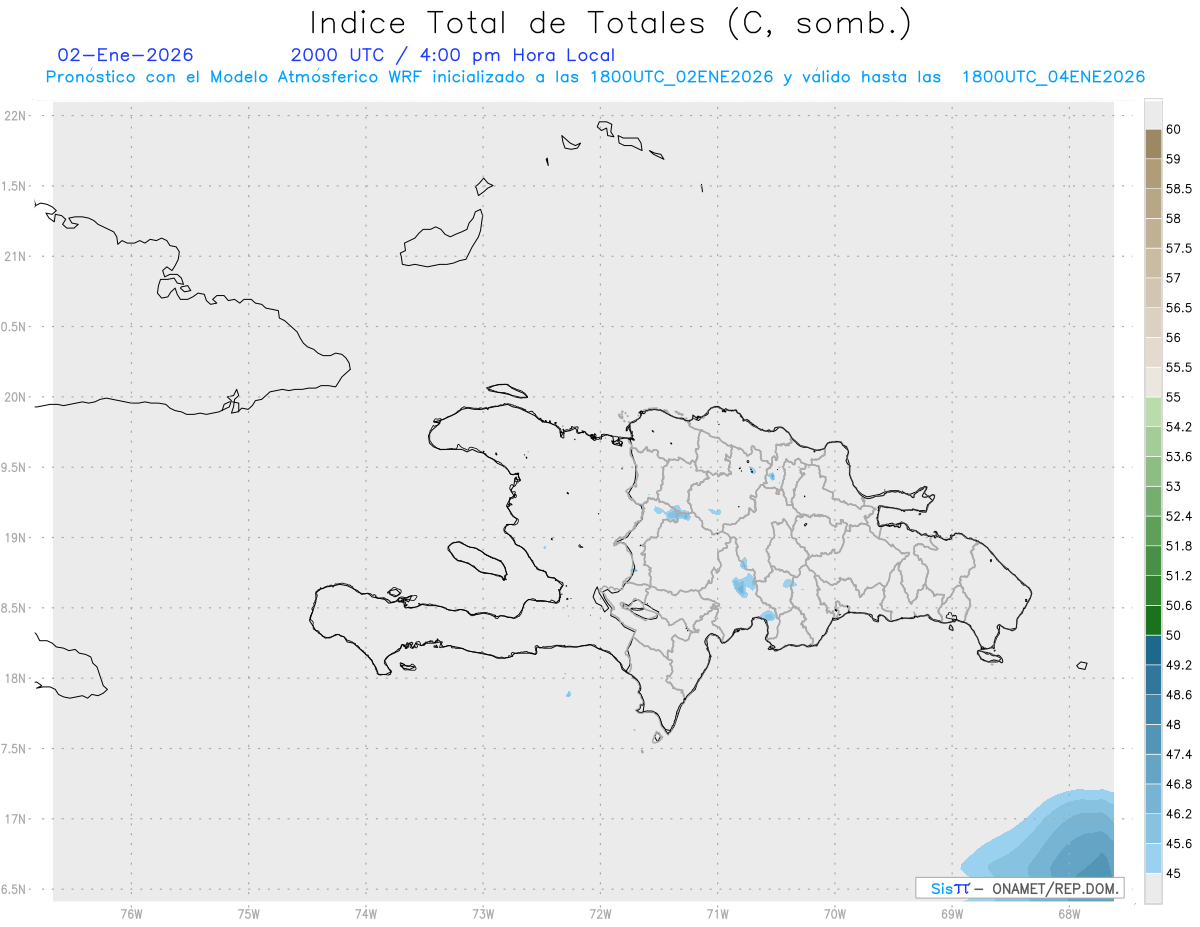Click the colorbar value "46.2"
The width and height of the screenshot is (1200, 927).
point(1180,814)
